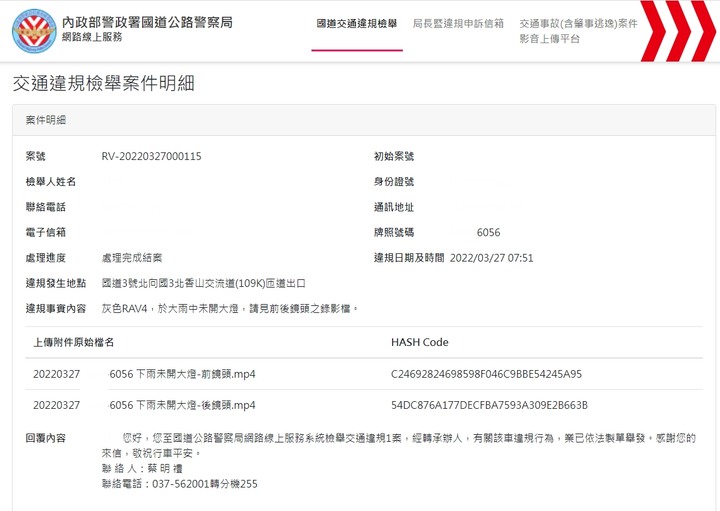Screen dimensions: 720x511
Task: Click the HASH Code column header
Action: point(420,343)
